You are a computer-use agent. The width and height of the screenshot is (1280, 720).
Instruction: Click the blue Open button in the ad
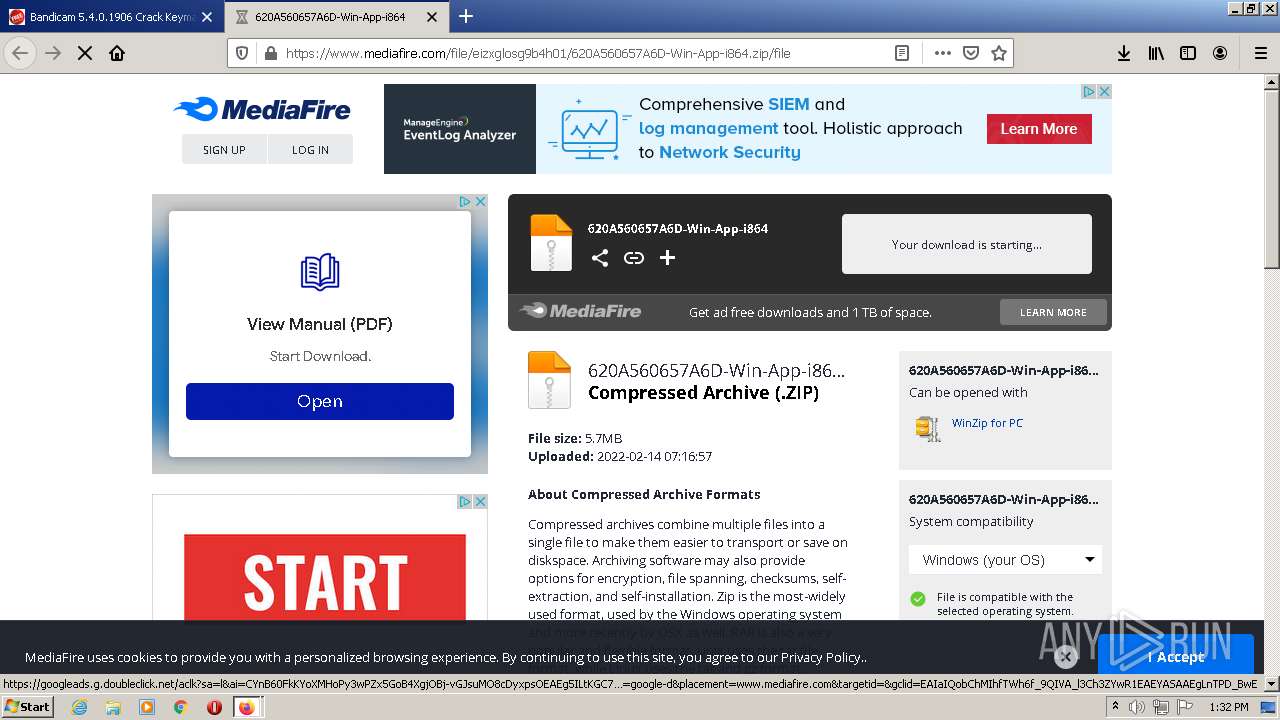click(x=320, y=401)
